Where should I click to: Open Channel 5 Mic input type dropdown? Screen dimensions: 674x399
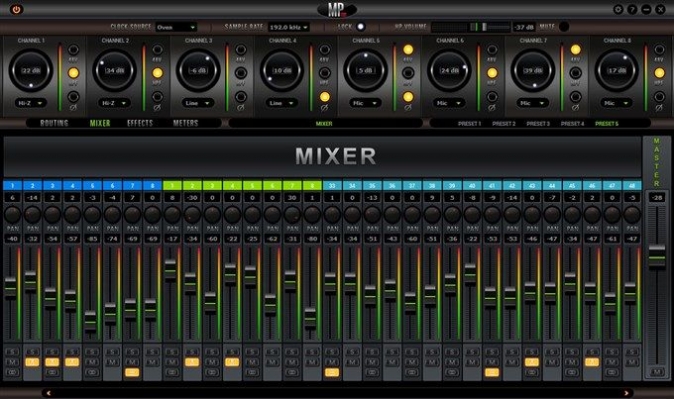point(365,103)
